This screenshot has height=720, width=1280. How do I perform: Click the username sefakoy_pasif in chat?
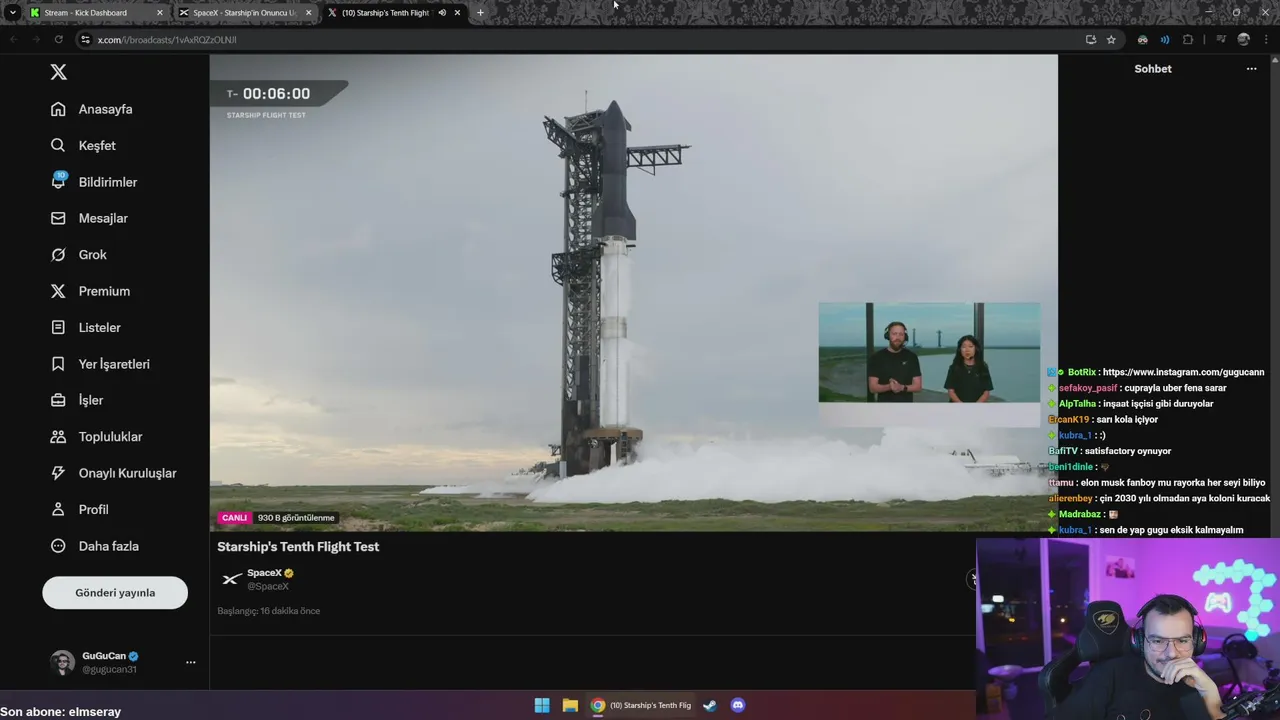point(1088,388)
